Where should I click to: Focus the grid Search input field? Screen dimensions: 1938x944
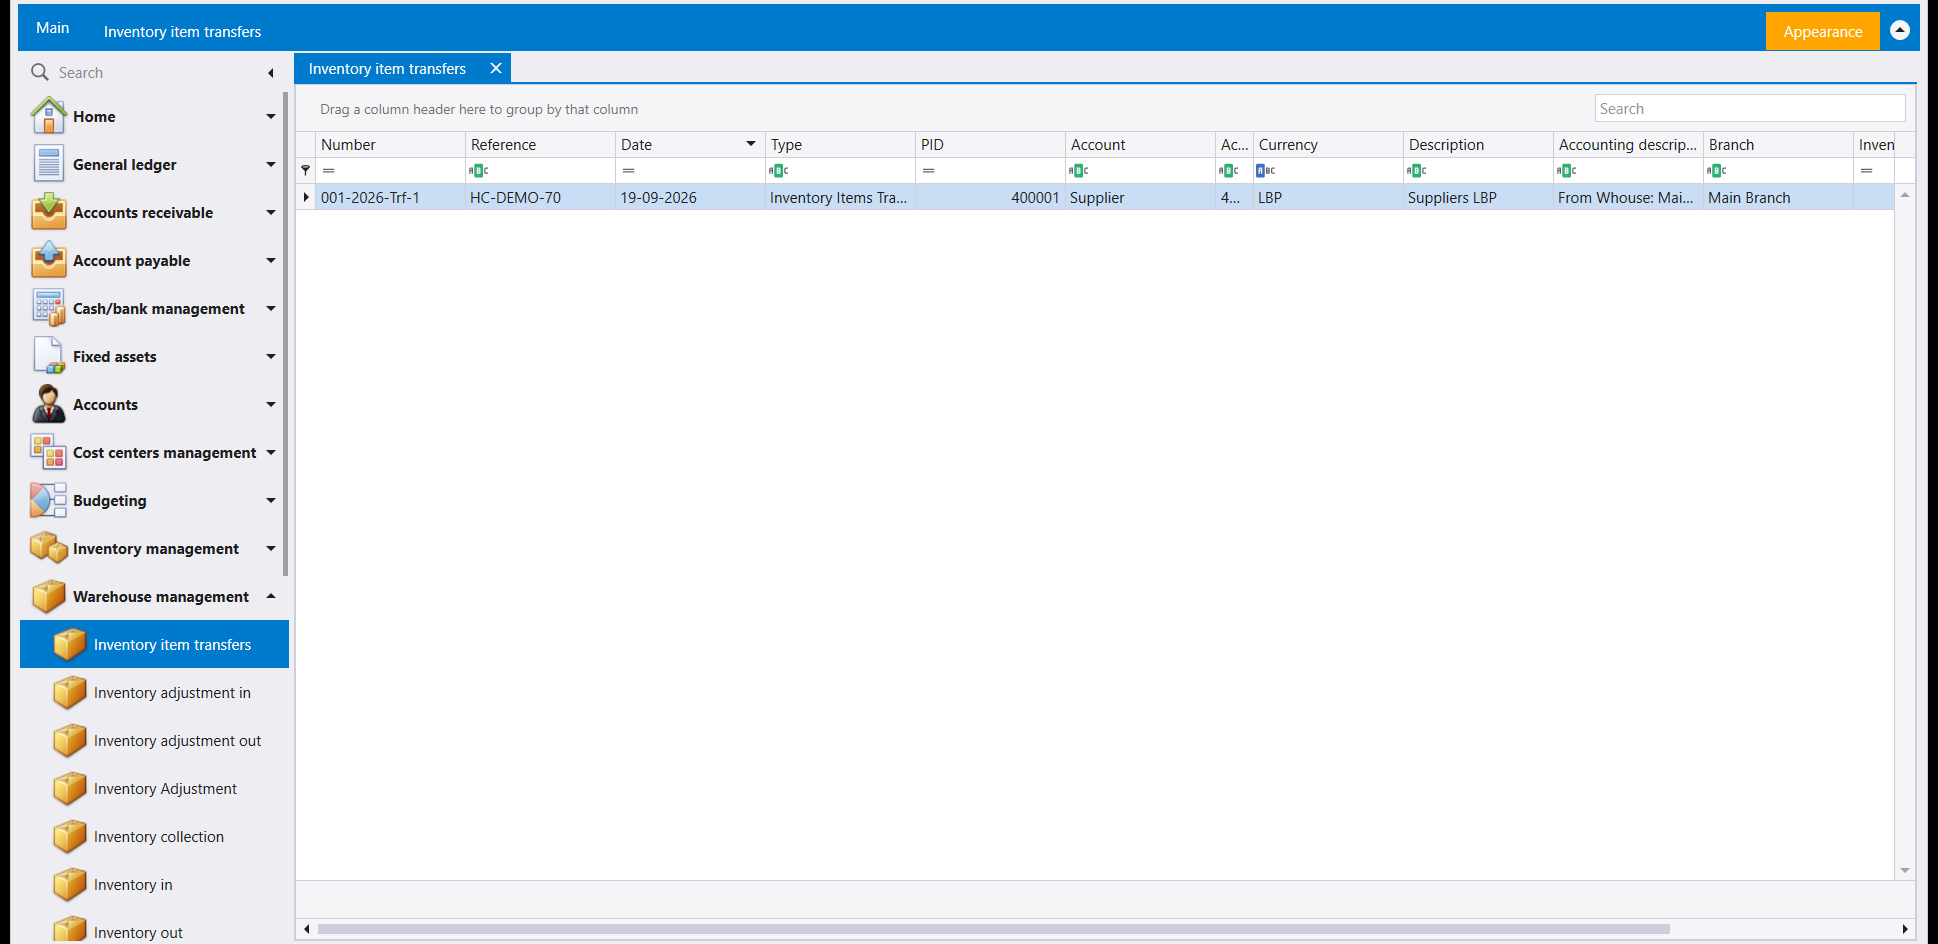(1749, 108)
